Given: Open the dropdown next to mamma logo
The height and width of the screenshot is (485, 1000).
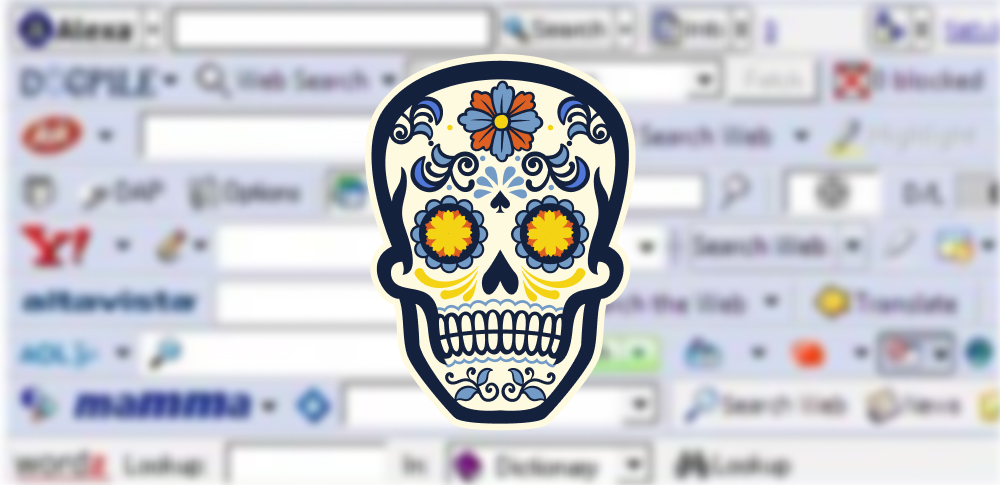Looking at the screenshot, I should click(269, 406).
